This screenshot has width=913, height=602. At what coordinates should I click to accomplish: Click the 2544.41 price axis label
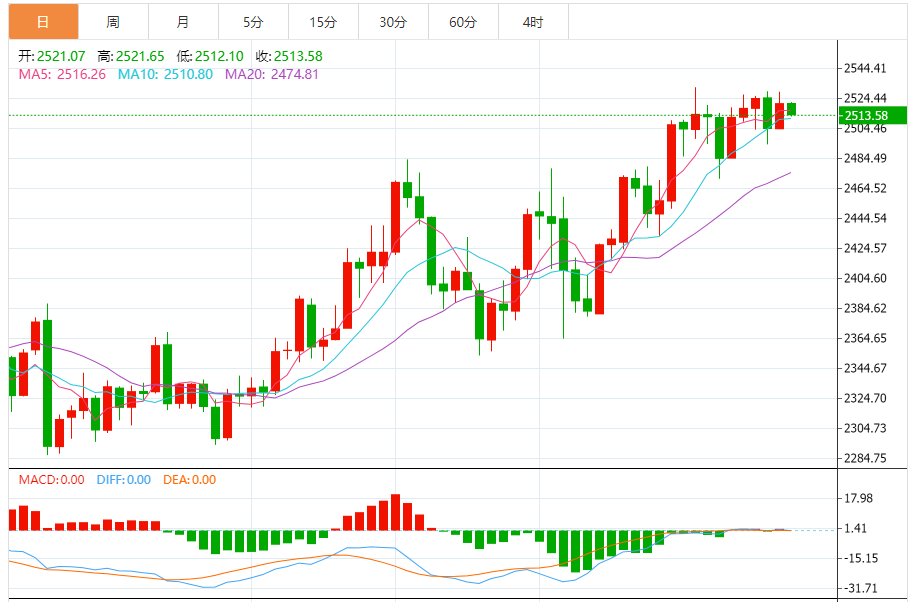click(x=865, y=69)
